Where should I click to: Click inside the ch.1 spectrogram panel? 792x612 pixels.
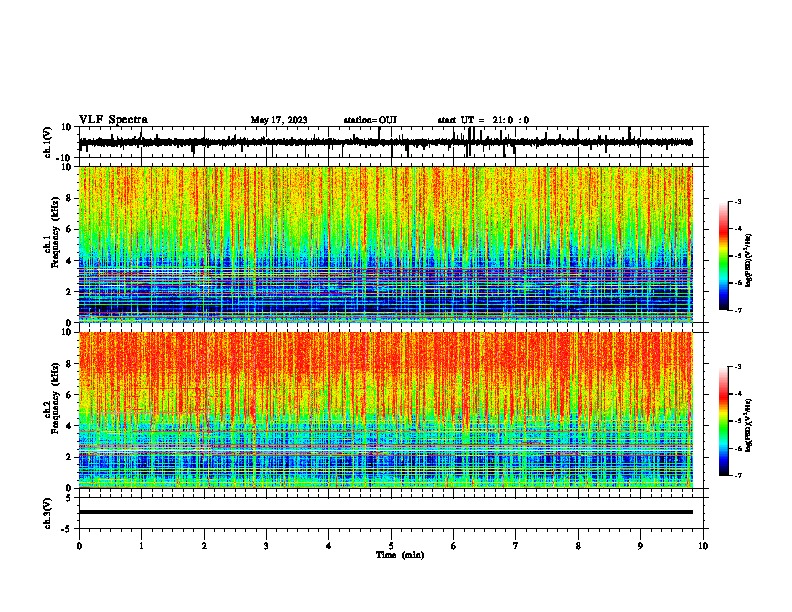[386, 244]
